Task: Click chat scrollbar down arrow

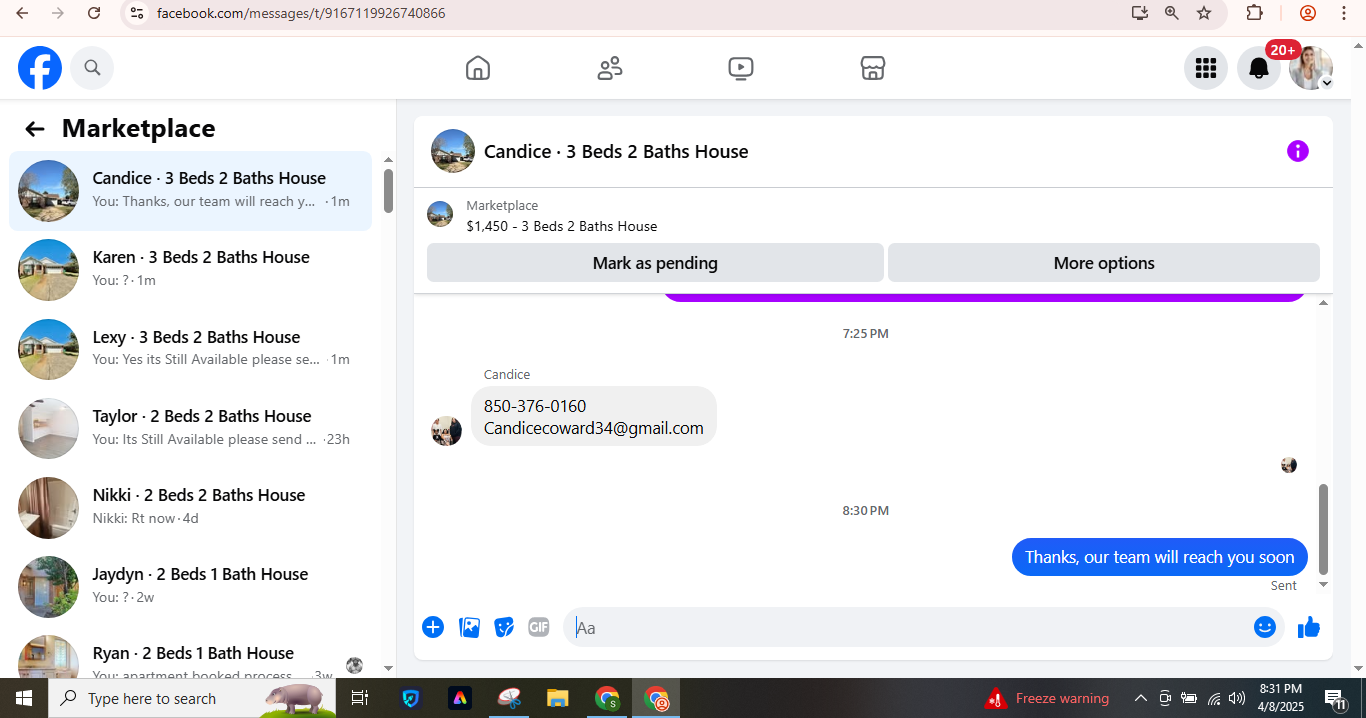Action: click(1324, 584)
